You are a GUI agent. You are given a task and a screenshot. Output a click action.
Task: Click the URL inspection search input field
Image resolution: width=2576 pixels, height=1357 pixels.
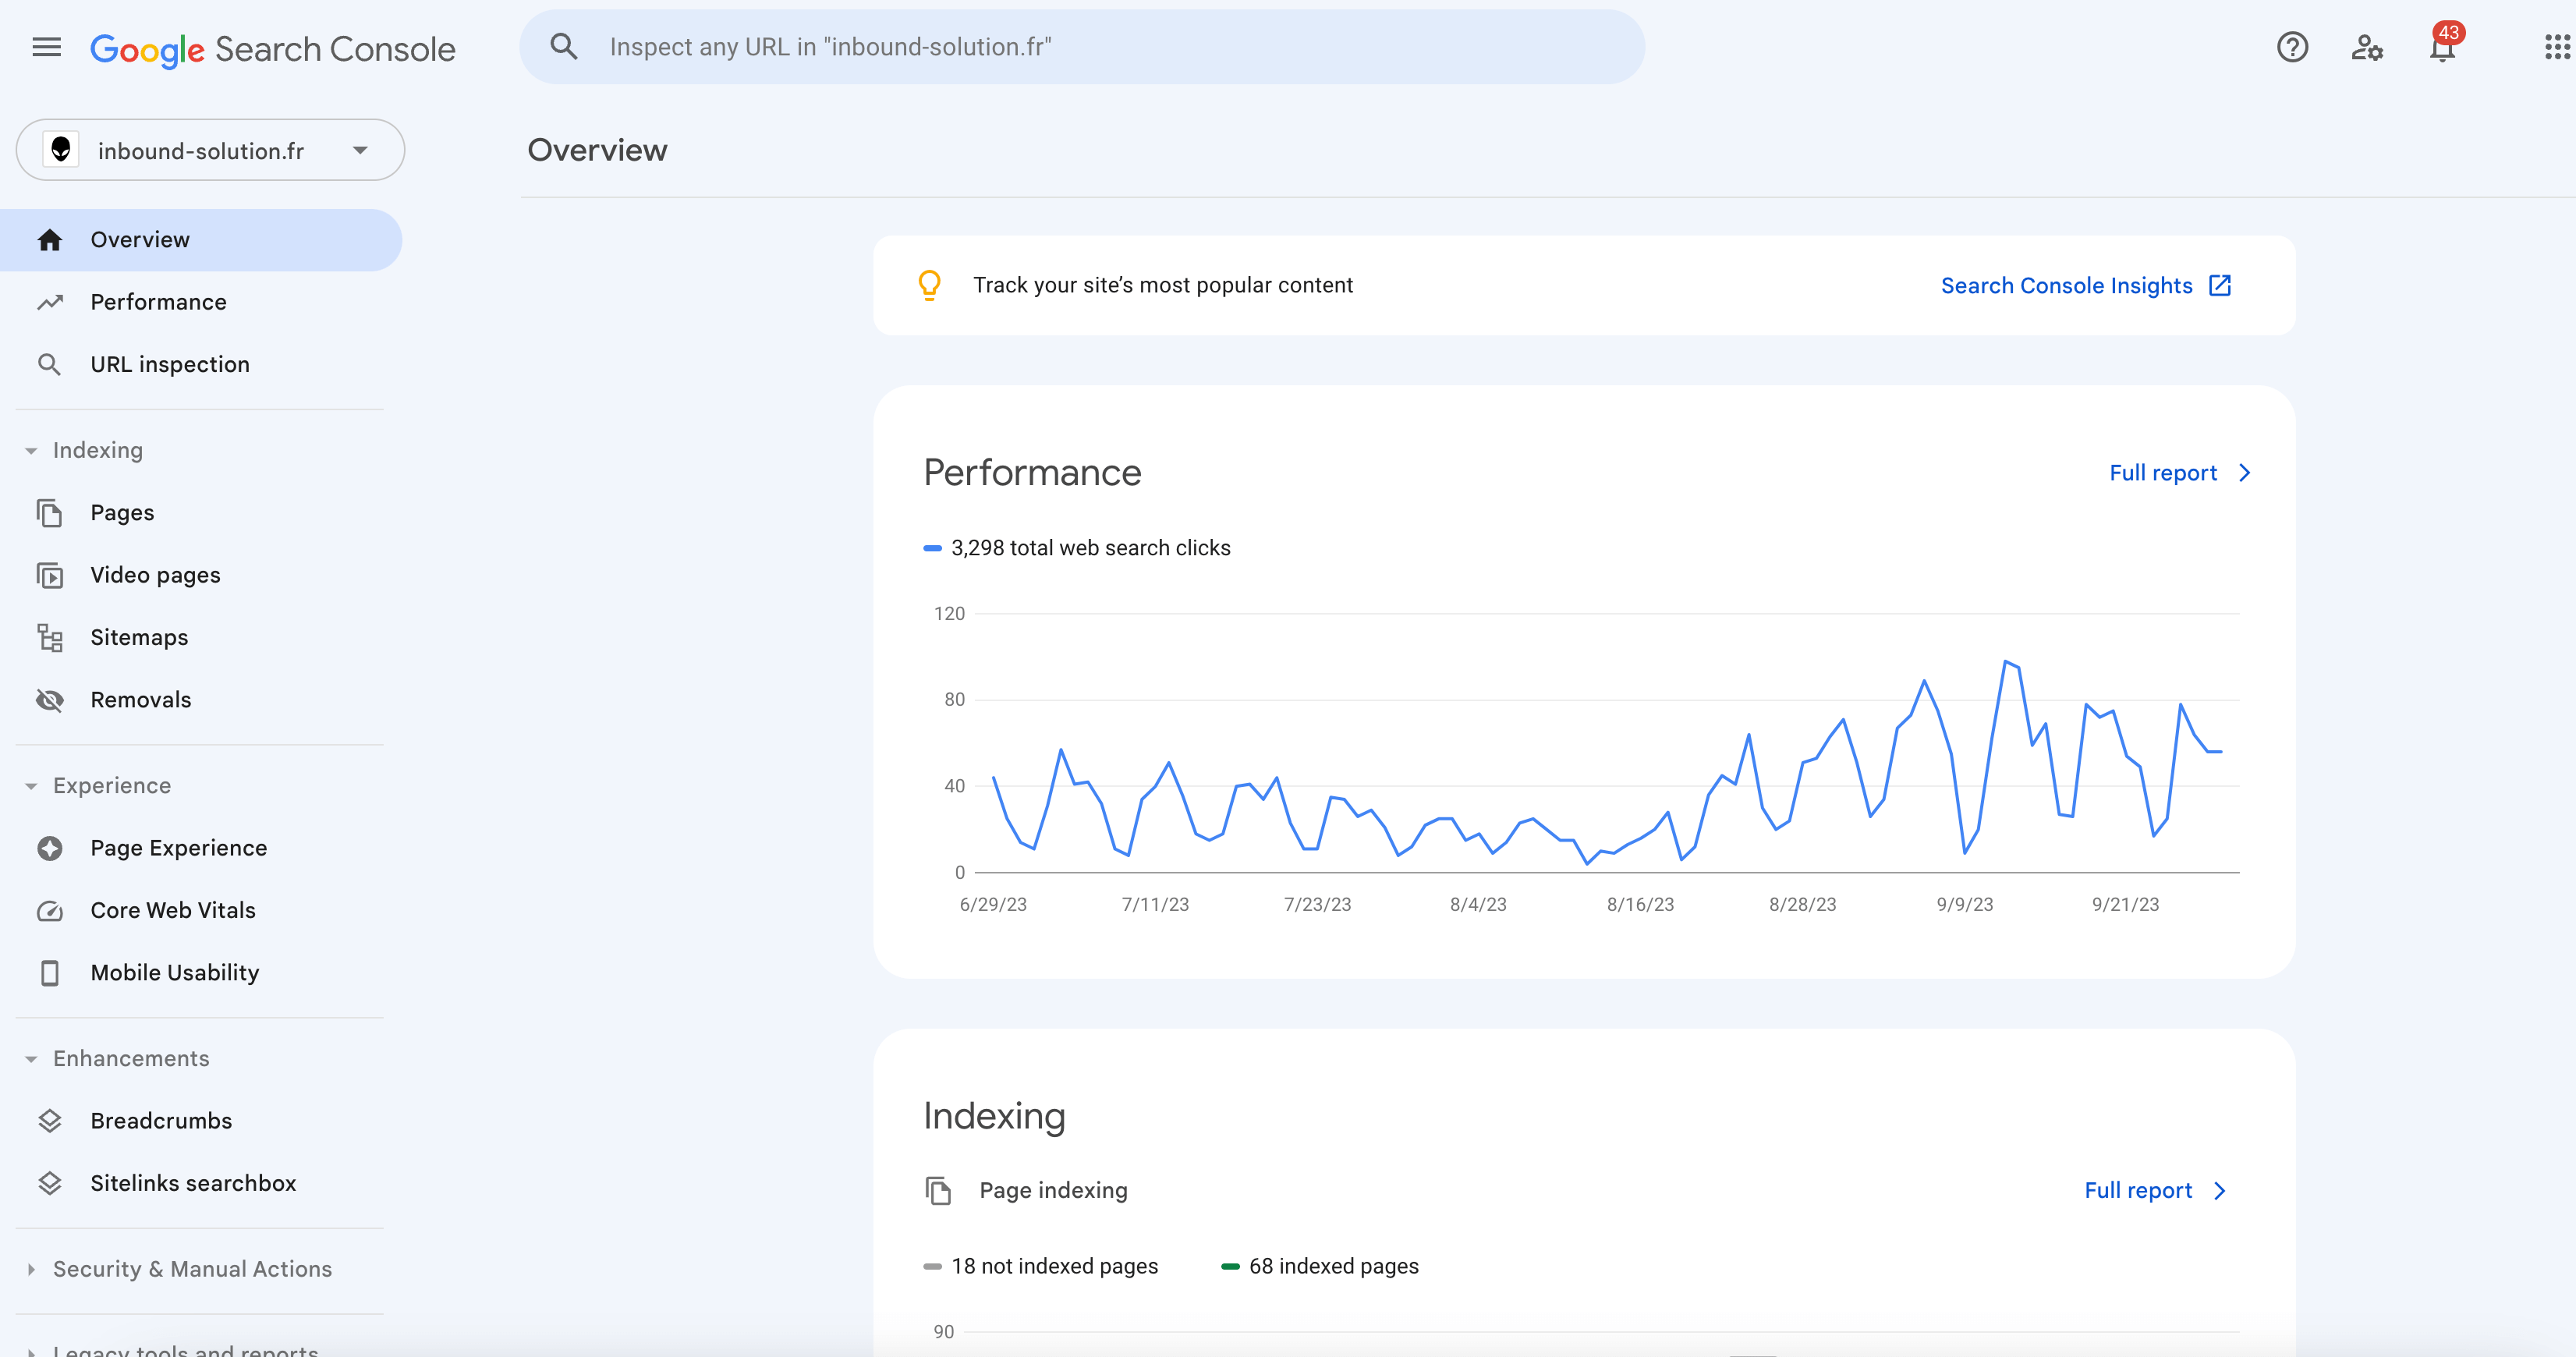coord(1086,46)
